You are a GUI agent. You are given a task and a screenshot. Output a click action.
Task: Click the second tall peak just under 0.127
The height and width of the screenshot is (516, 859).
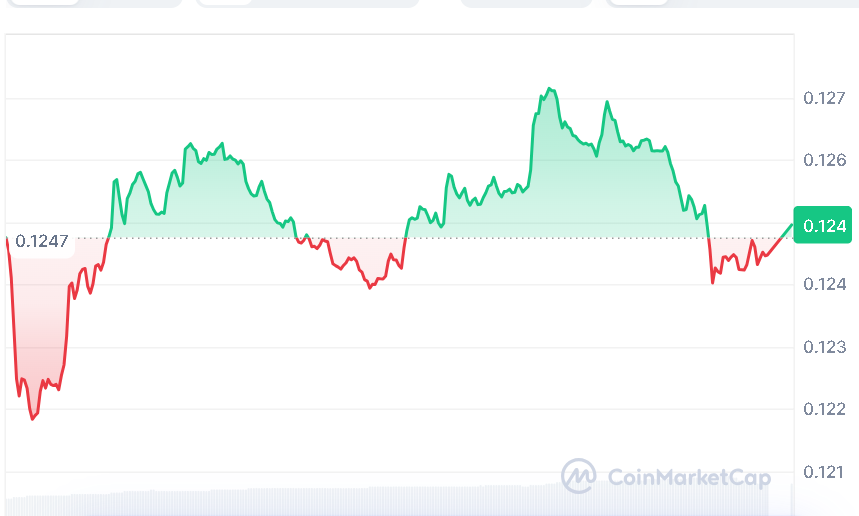pyautogui.click(x=606, y=102)
